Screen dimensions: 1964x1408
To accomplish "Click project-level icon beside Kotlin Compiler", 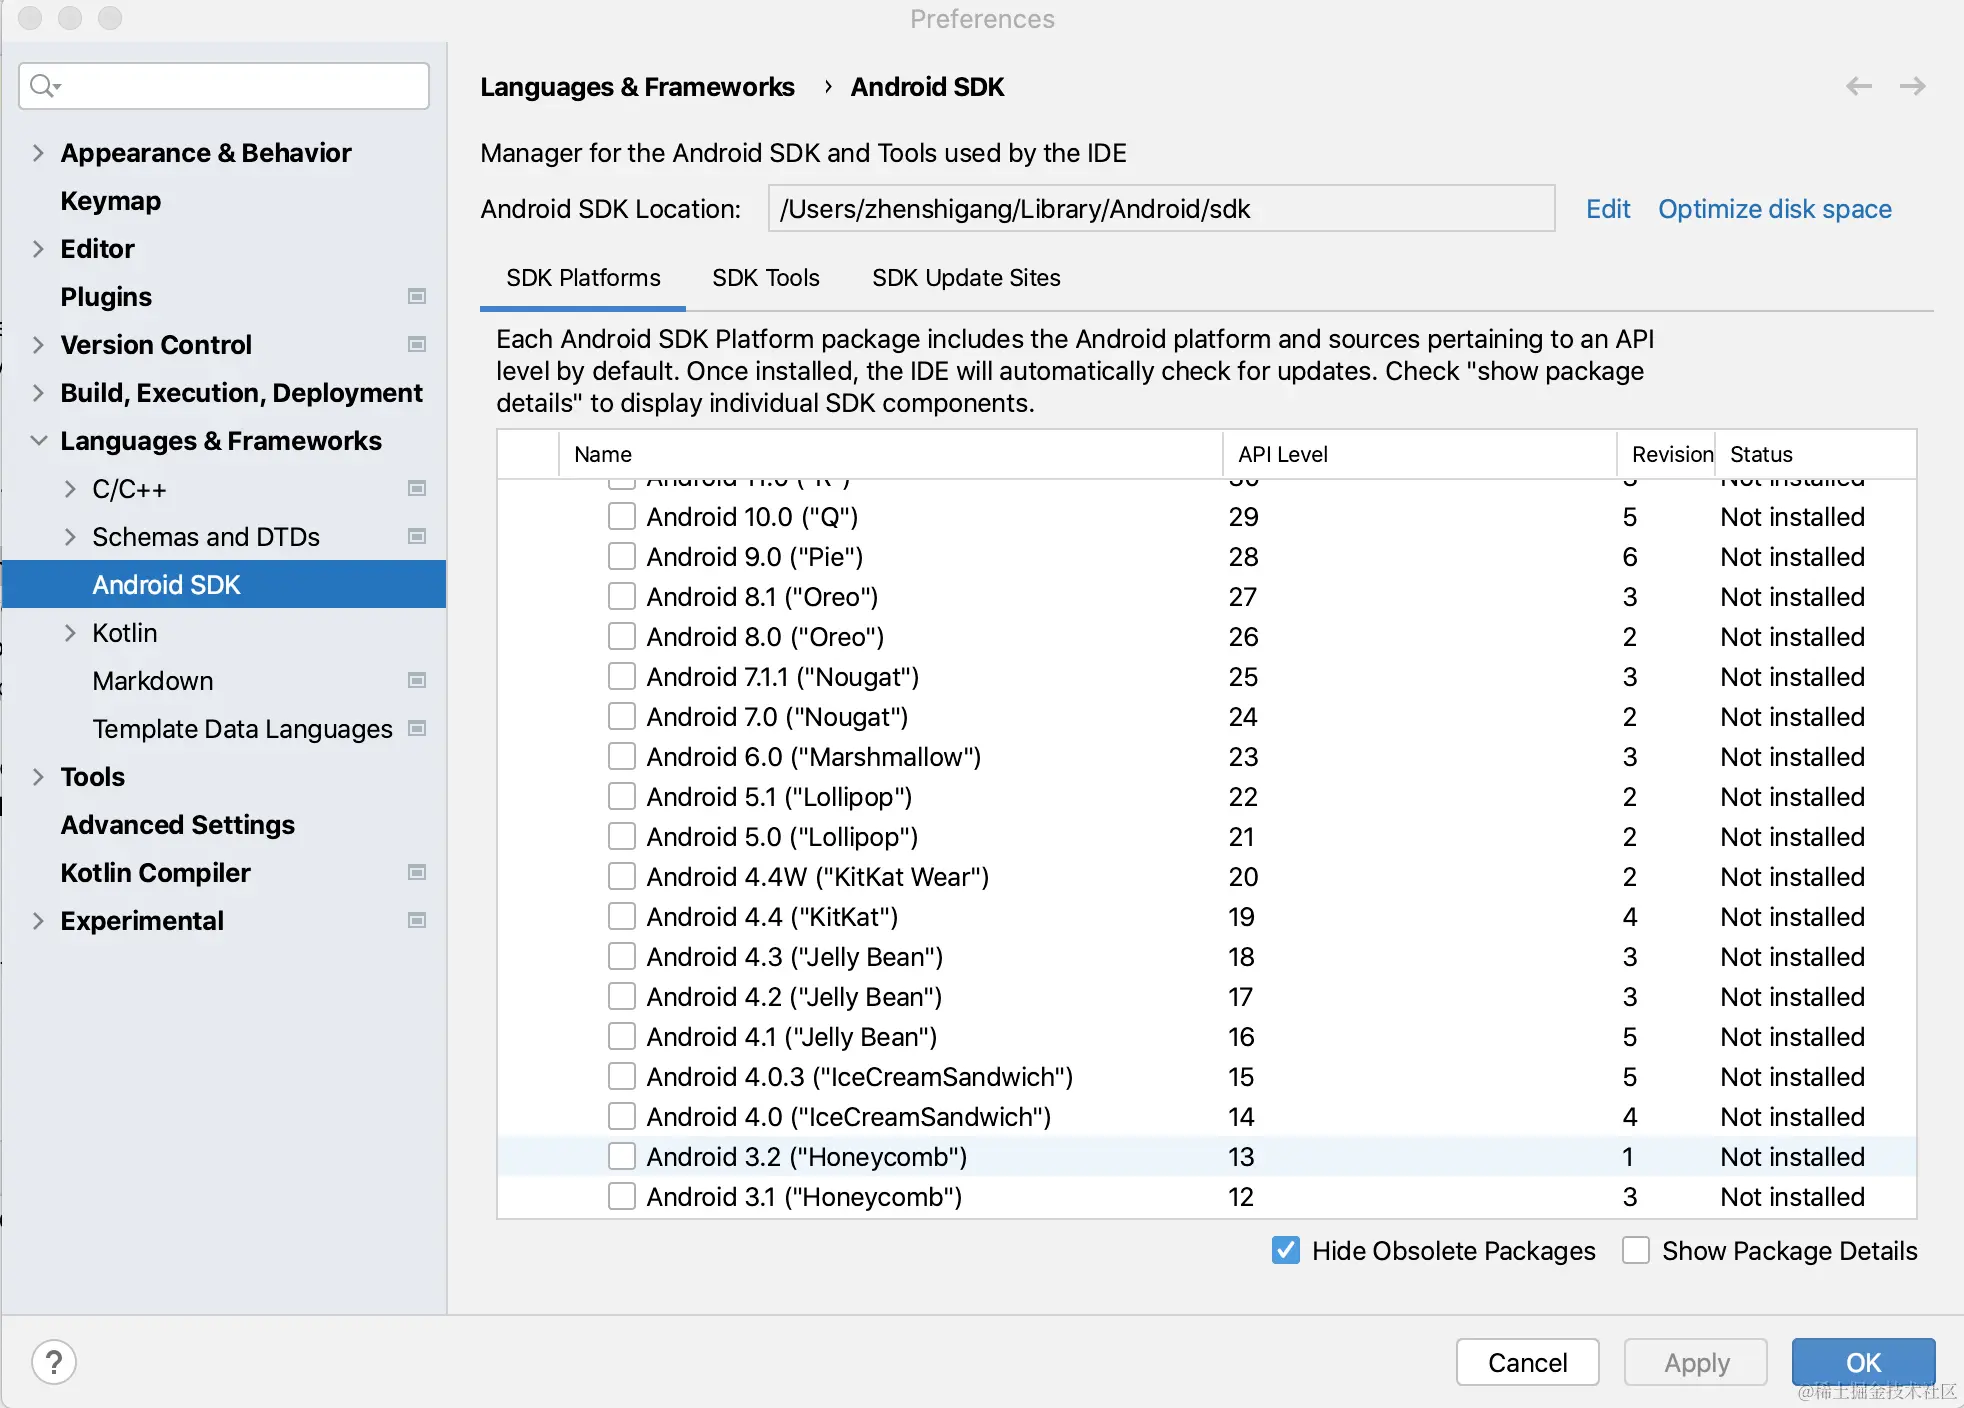I will click(x=417, y=873).
